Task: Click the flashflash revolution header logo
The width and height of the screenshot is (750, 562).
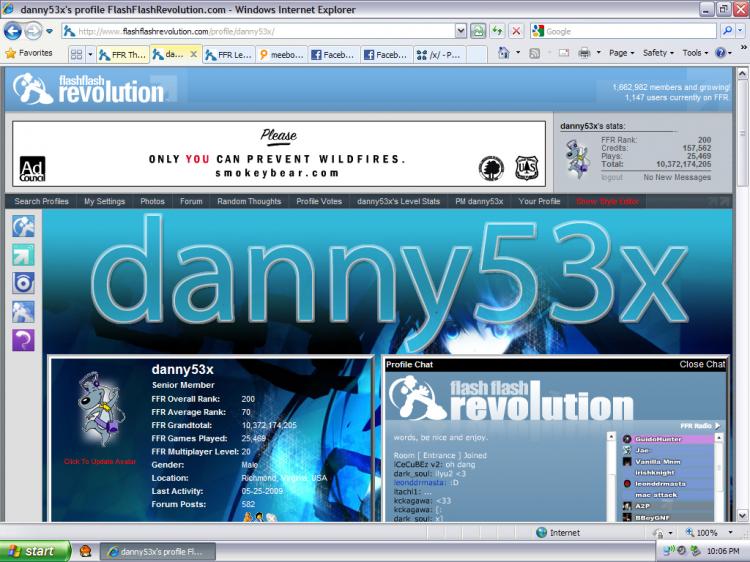Action: [88, 88]
